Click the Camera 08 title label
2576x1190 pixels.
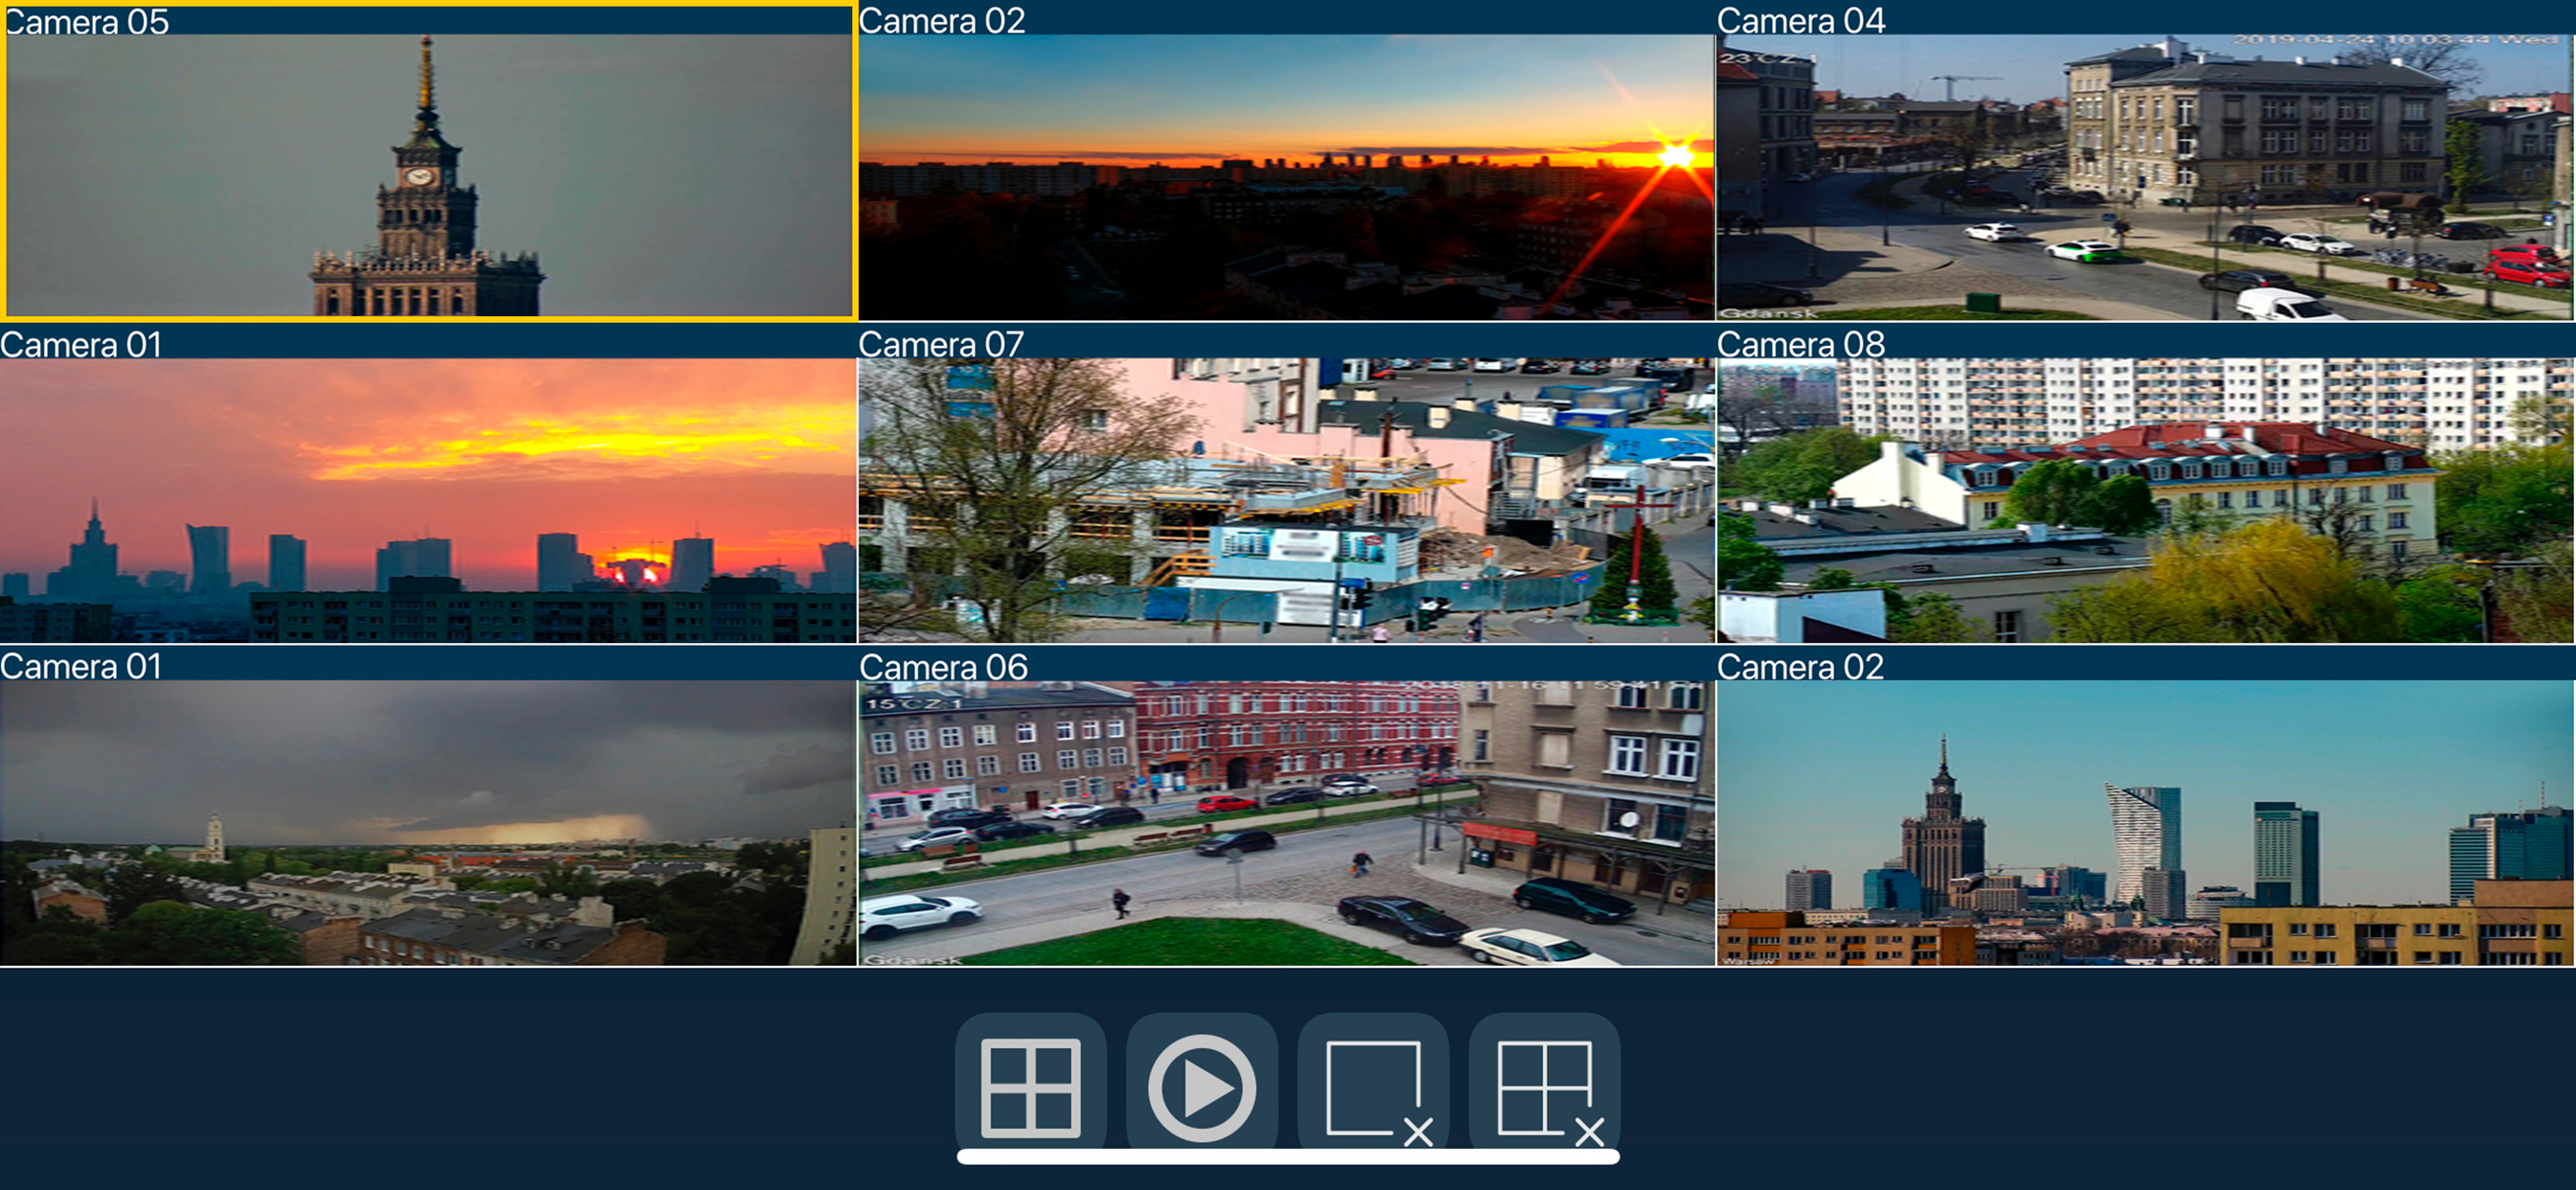[x=1800, y=344]
